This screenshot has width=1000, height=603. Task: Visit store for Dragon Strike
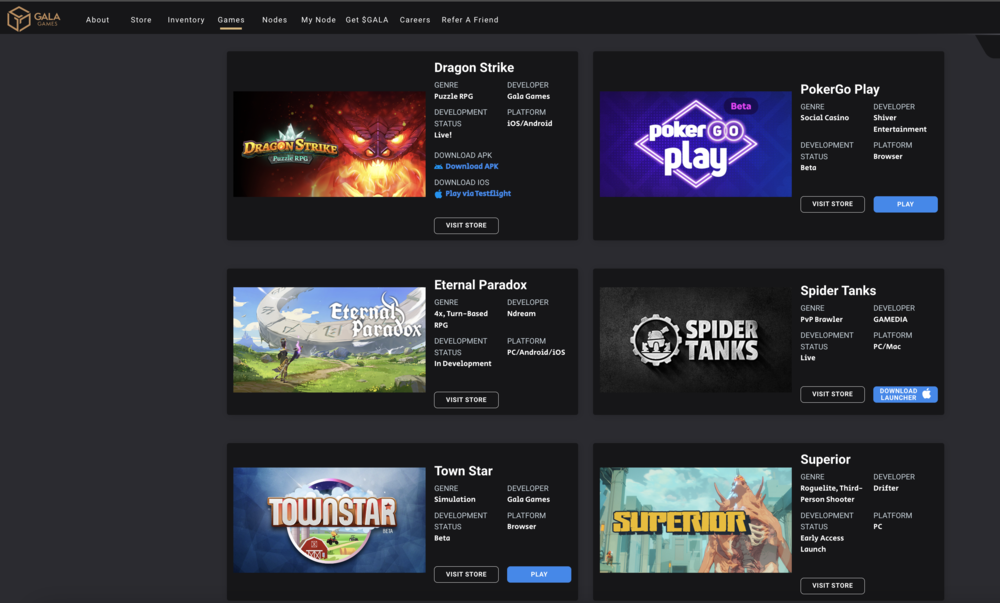[x=466, y=226]
